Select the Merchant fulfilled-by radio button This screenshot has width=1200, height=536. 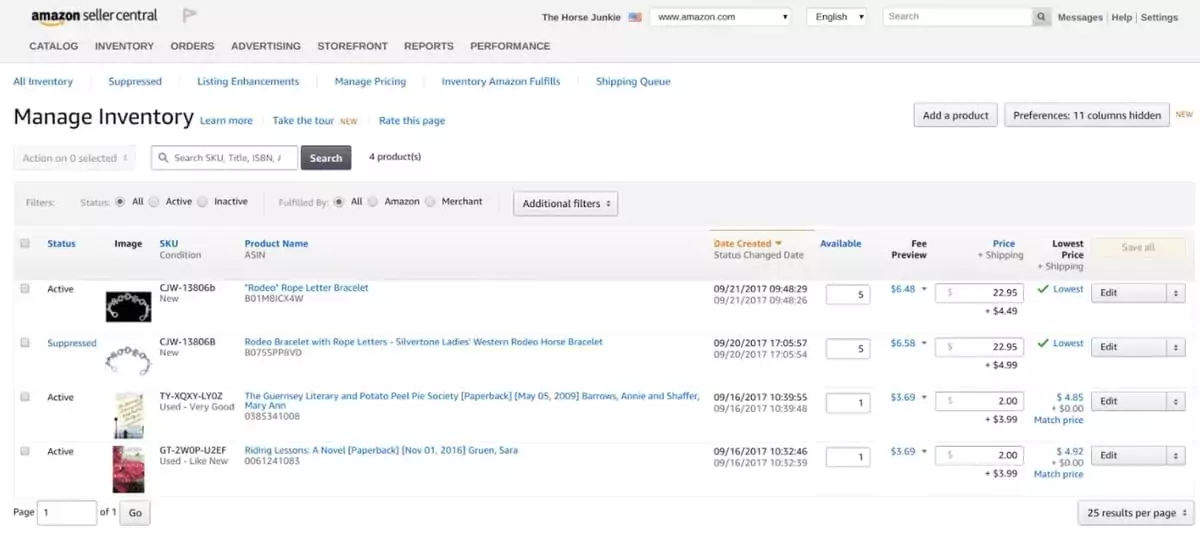pos(430,202)
